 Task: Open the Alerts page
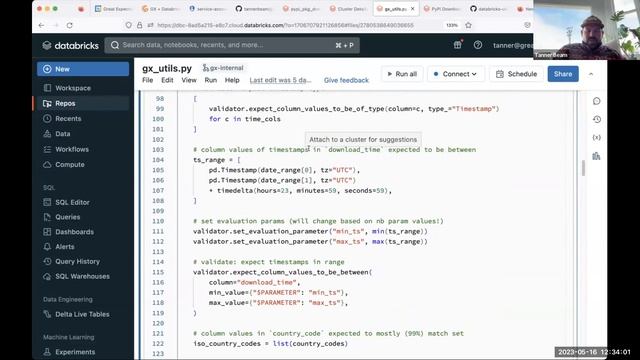64,247
